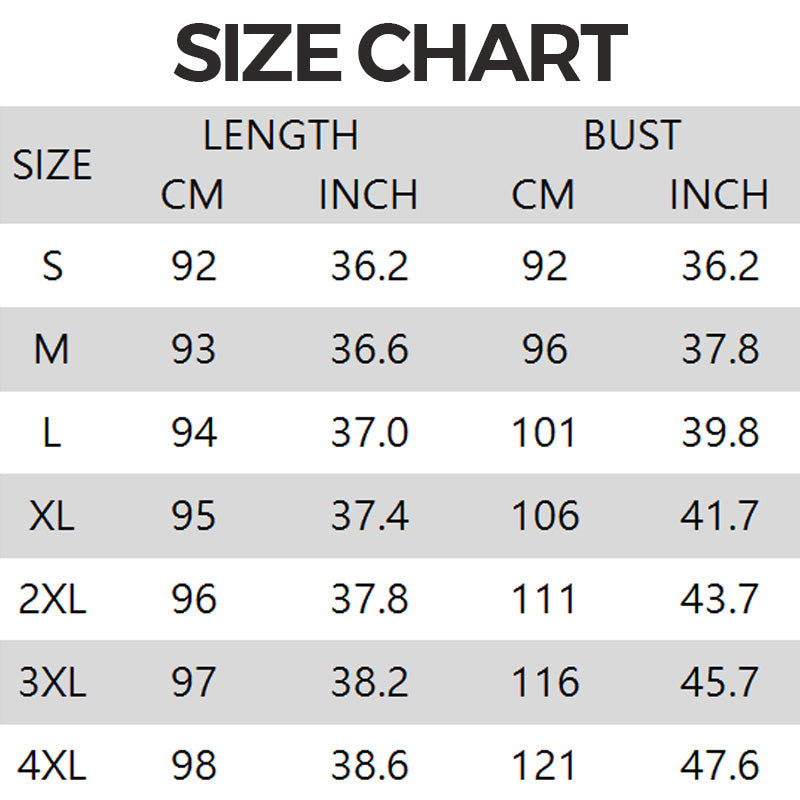Click the INCH subheader under BUST
The width and height of the screenshot is (800, 800).
(719, 194)
